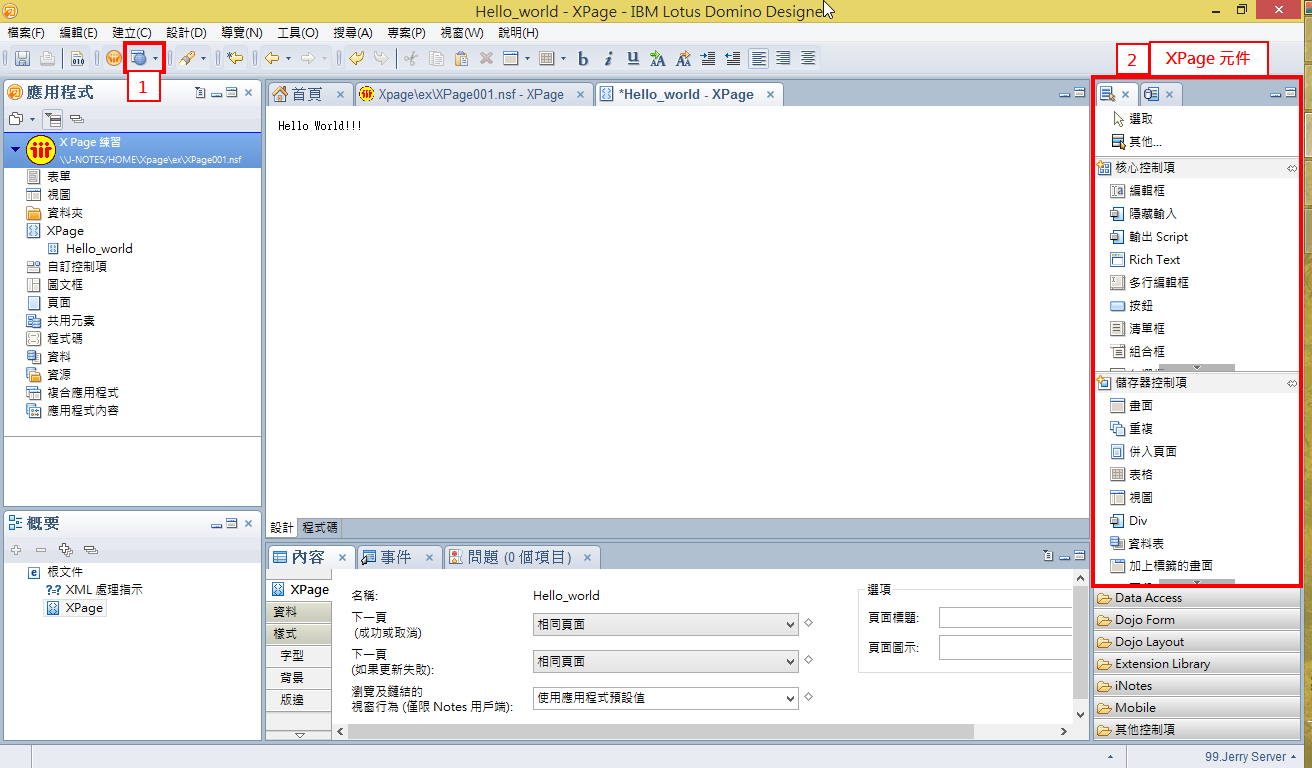This screenshot has height=768, width=1312.
Task: Switch to the 程式碼 source tab
Action: 320,527
